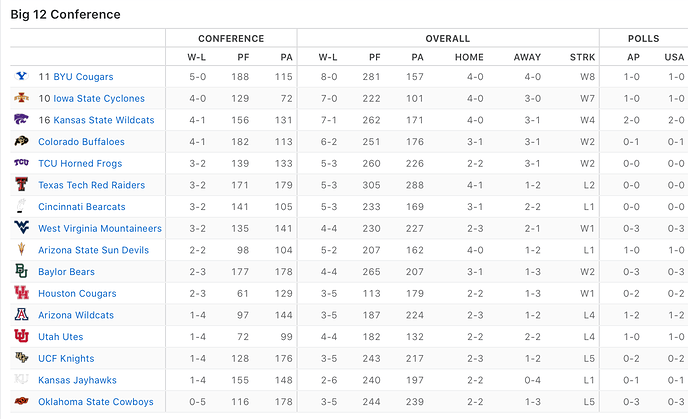Screen dimensions: 690x419
Task: Click the Big 12 Conference heading
Action: 65,14
